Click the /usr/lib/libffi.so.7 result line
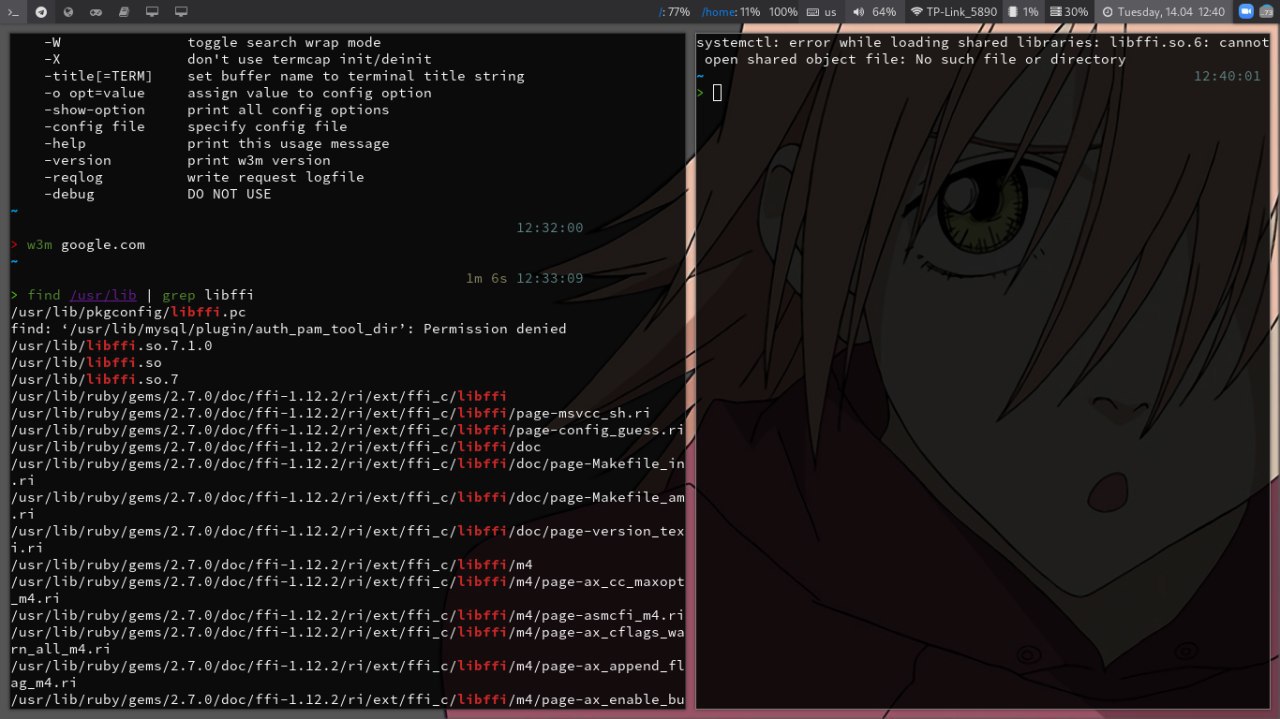The image size is (1280, 719). pos(94,379)
